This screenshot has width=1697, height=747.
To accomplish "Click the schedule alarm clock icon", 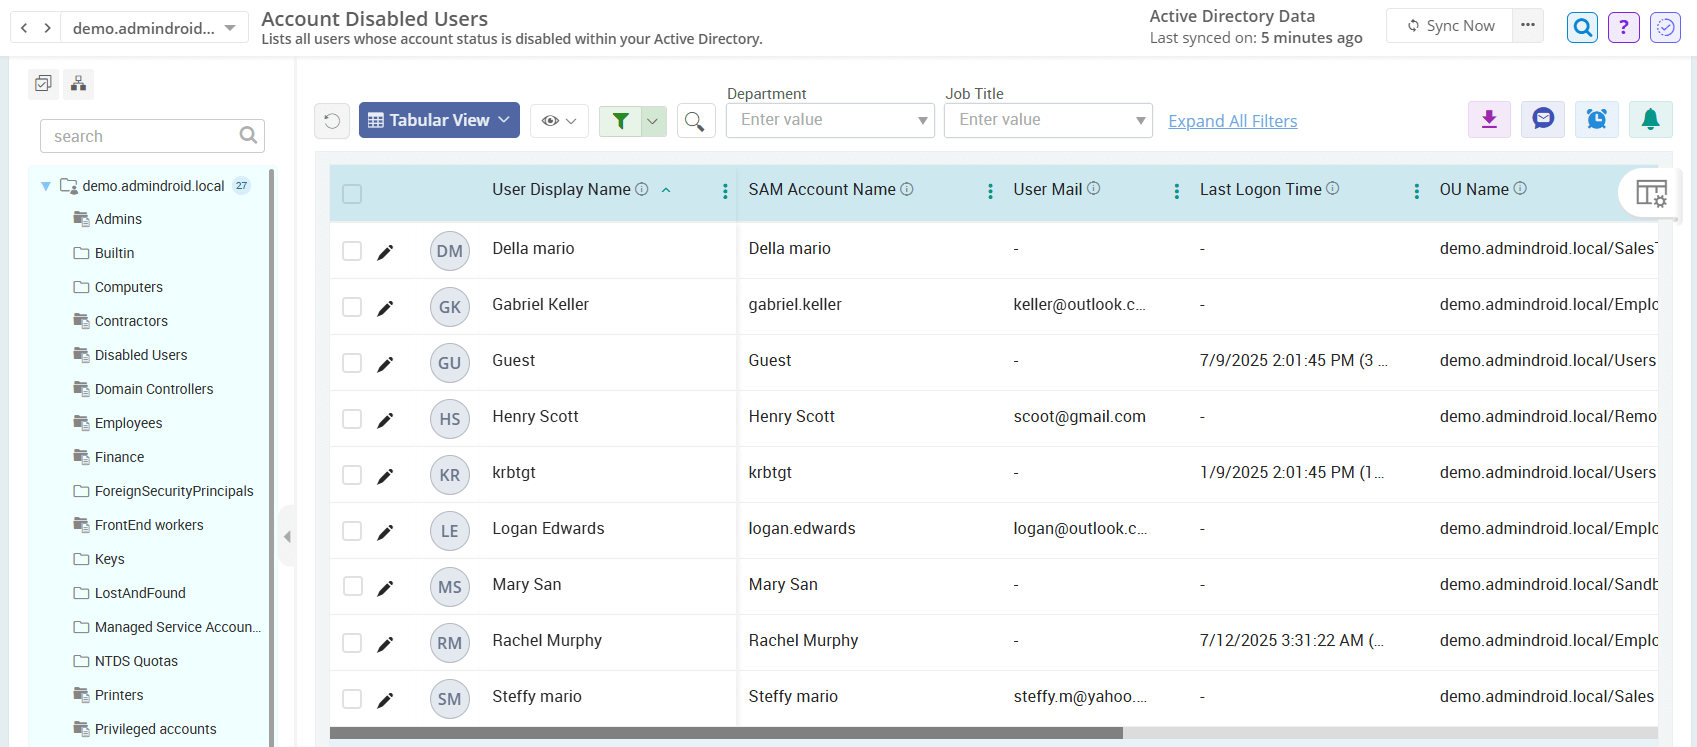I will 1597,119.
